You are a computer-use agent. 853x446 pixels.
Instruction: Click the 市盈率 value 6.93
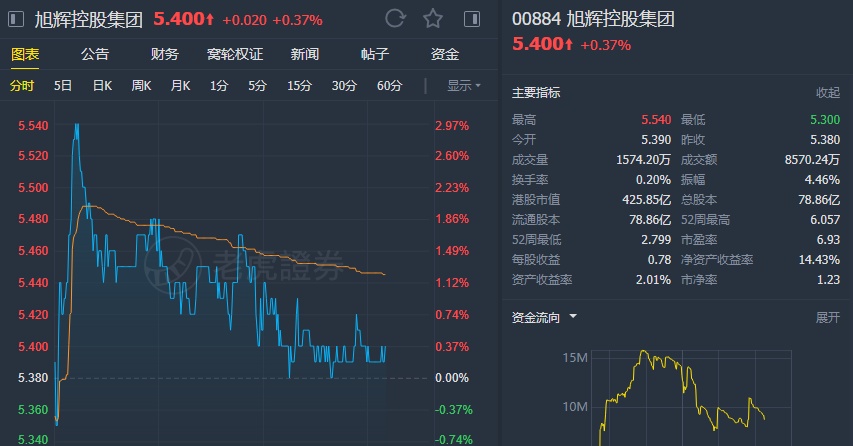tap(829, 240)
